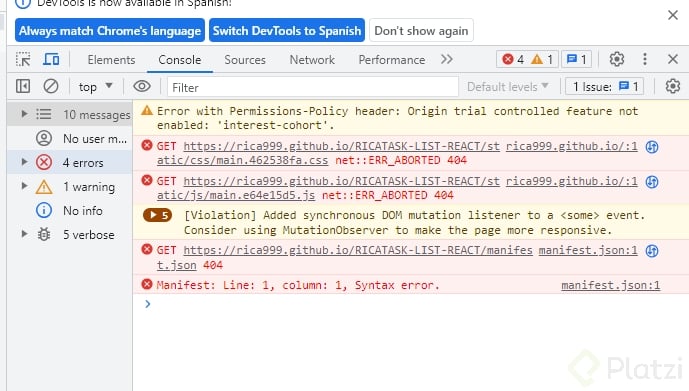This screenshot has width=689, height=391.
Task: Expand the 5 verbose group arrow
Action: click(24, 234)
